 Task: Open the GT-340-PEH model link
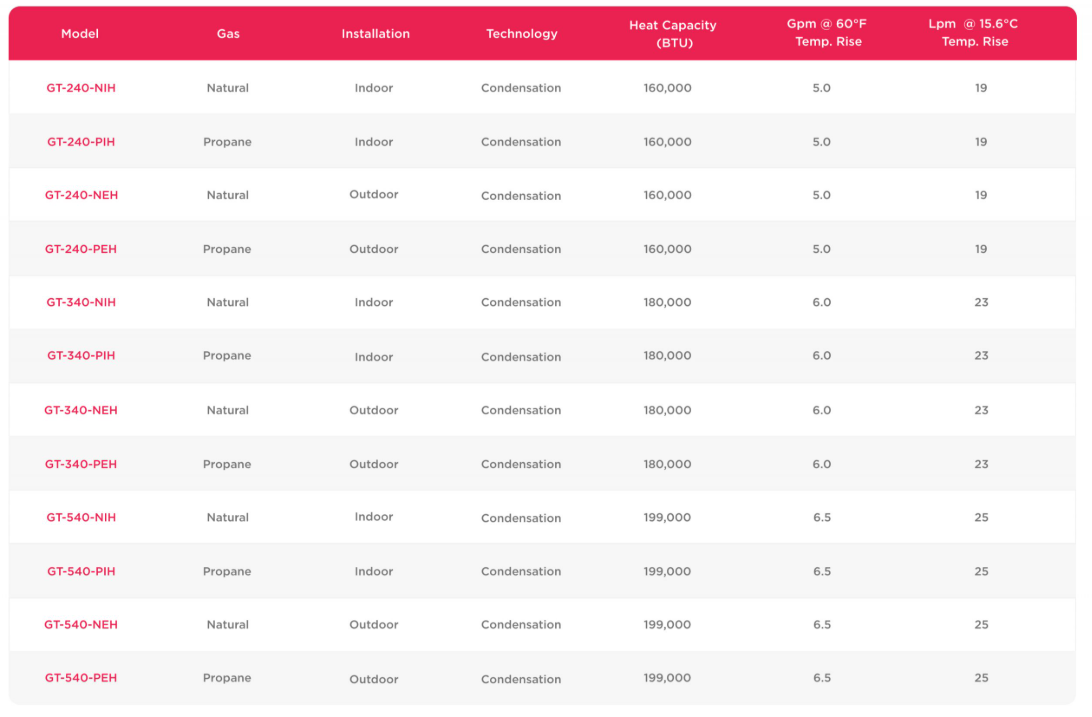[81, 464]
